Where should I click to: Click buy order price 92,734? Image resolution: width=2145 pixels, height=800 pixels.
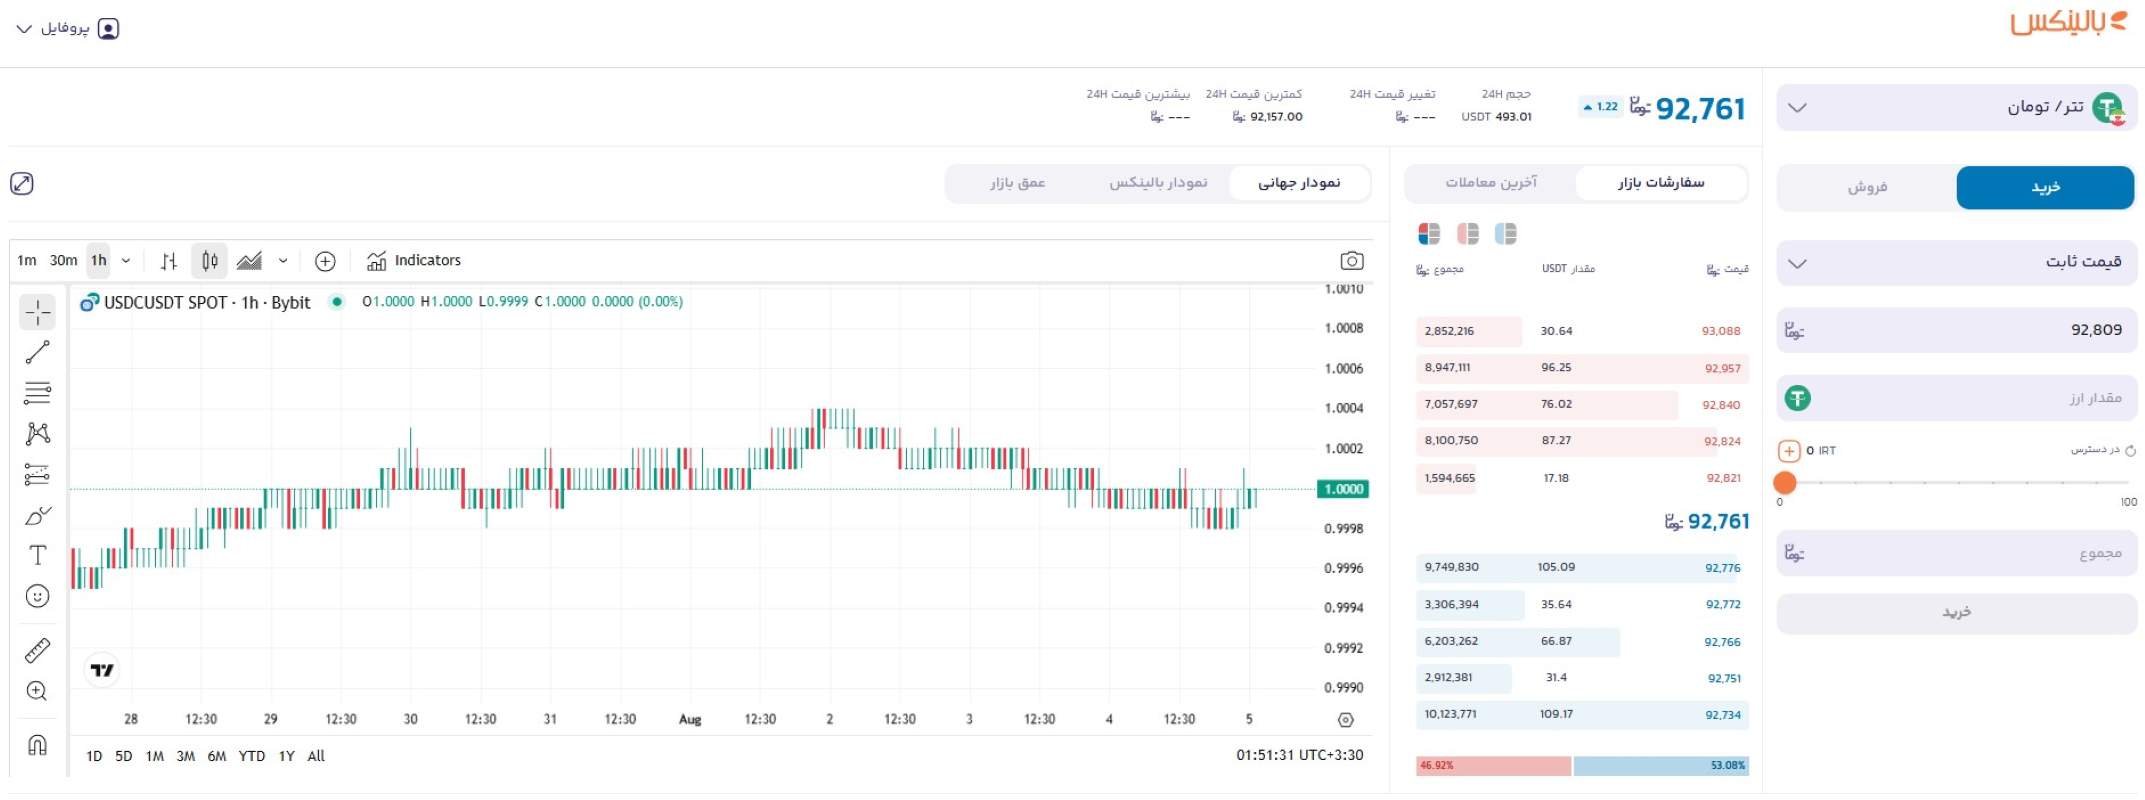[1722, 715]
